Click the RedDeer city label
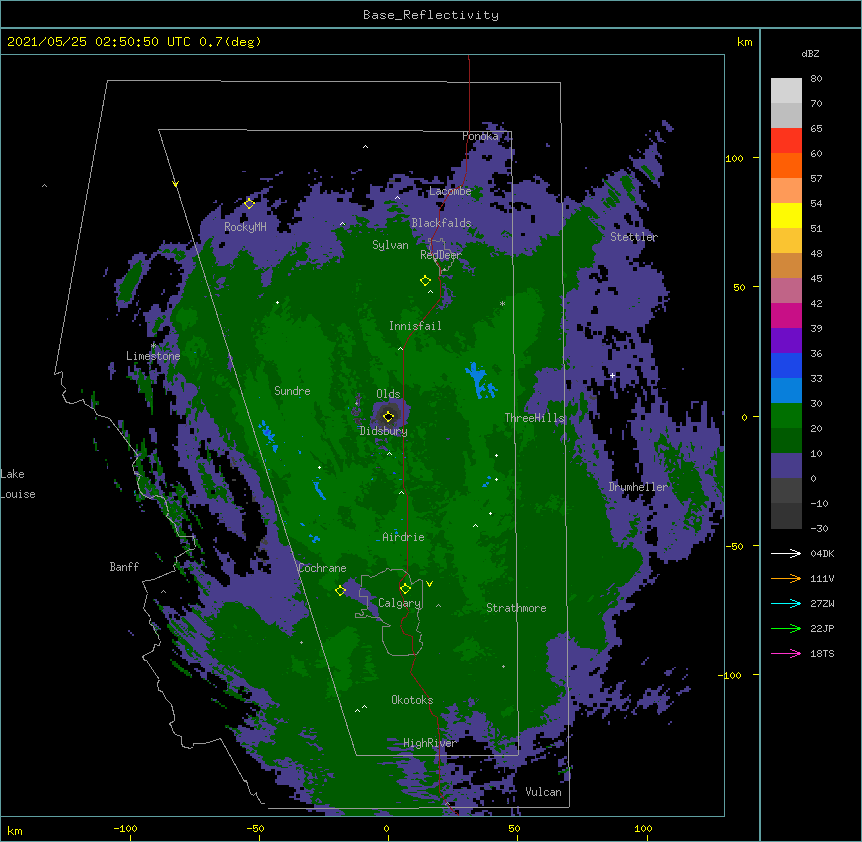Viewport: 862px width, 842px height. coord(441,255)
